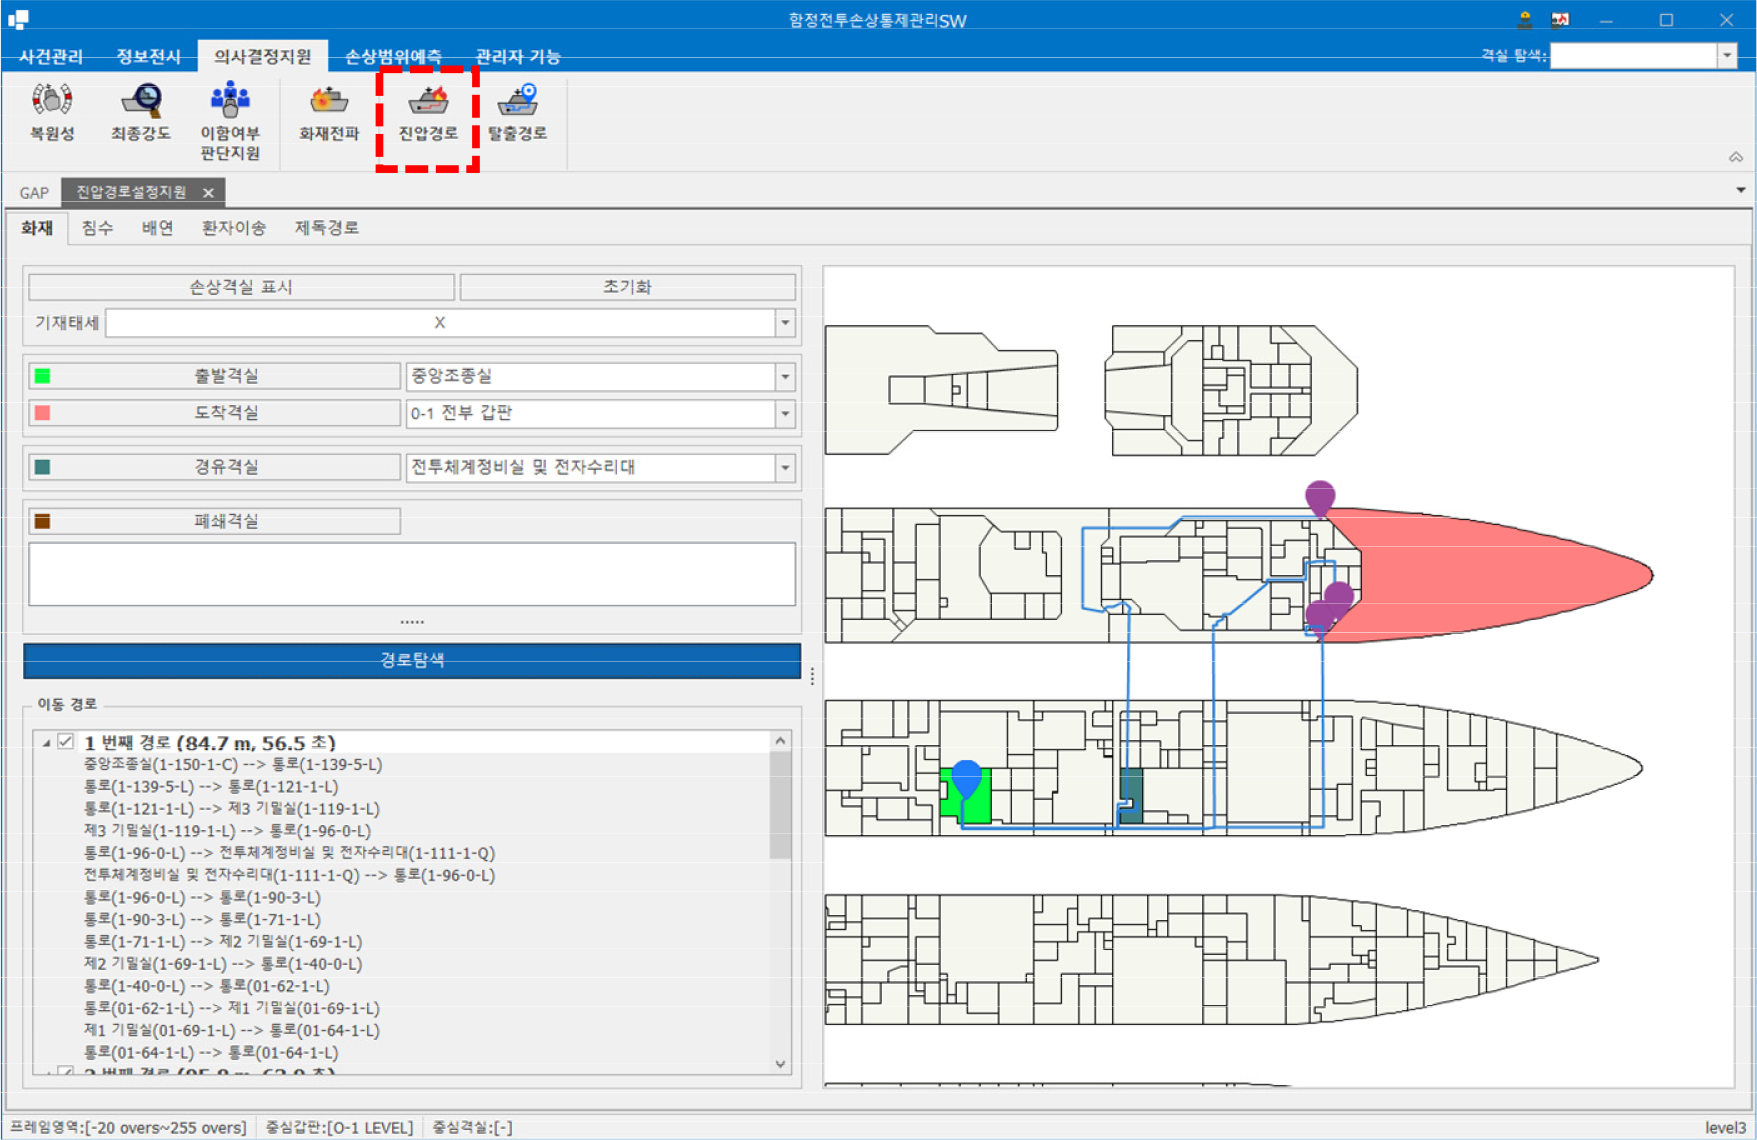Click the 초기화 reset button
Screen dimensions: 1757x1140
627,287
